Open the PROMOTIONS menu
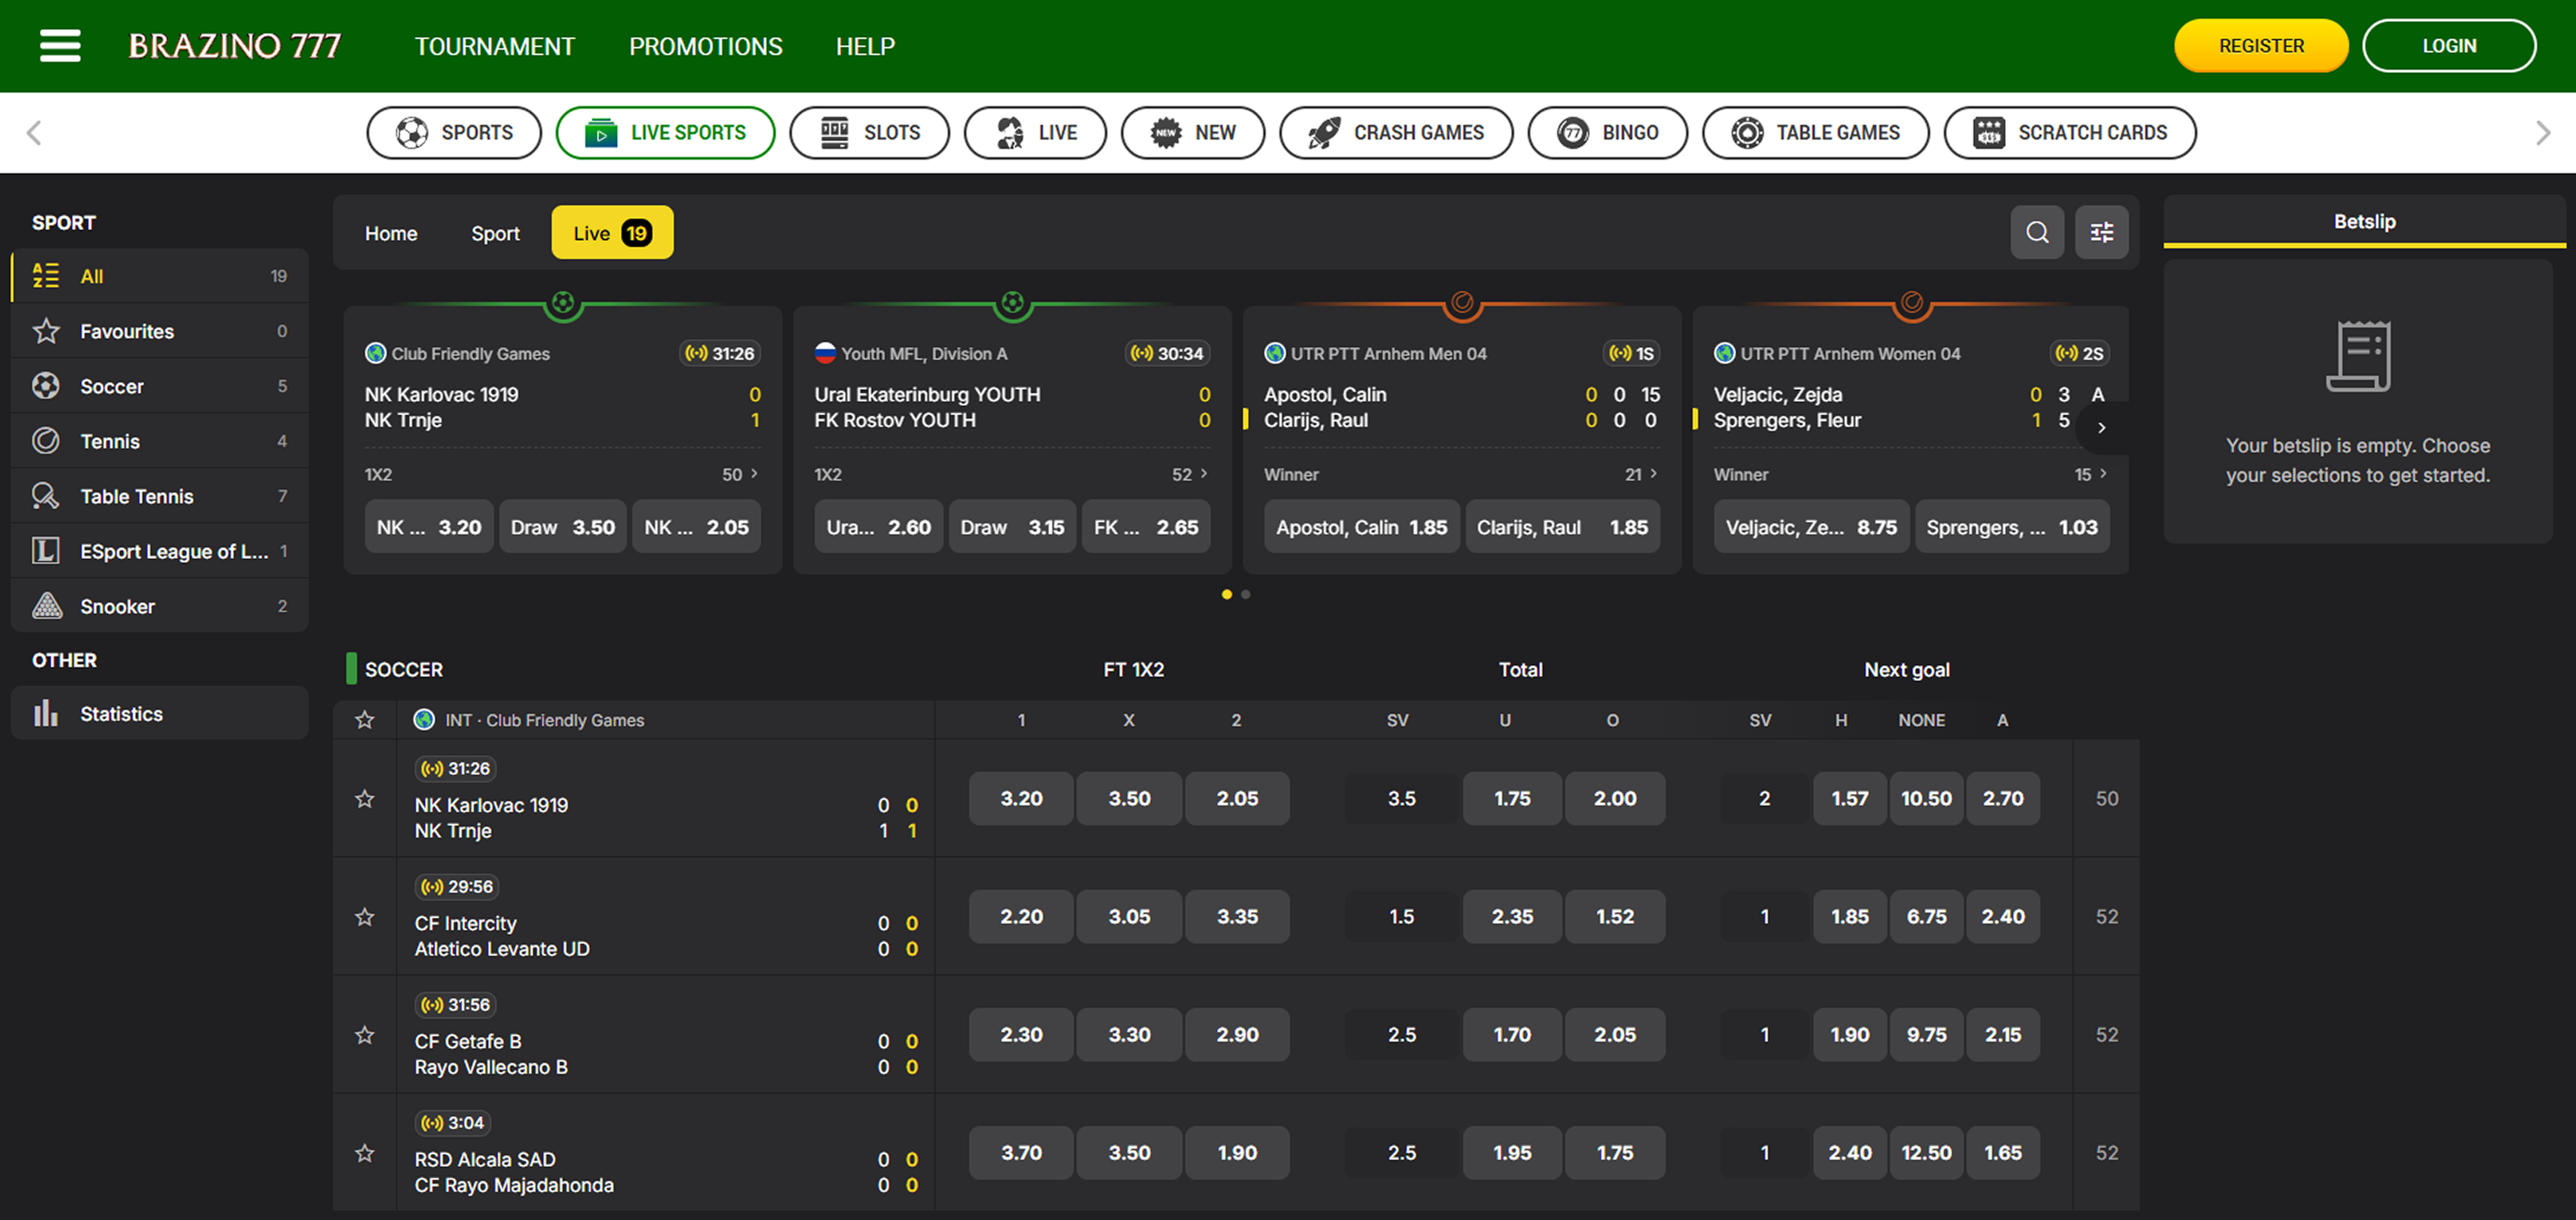The image size is (2576, 1220). [x=705, y=46]
